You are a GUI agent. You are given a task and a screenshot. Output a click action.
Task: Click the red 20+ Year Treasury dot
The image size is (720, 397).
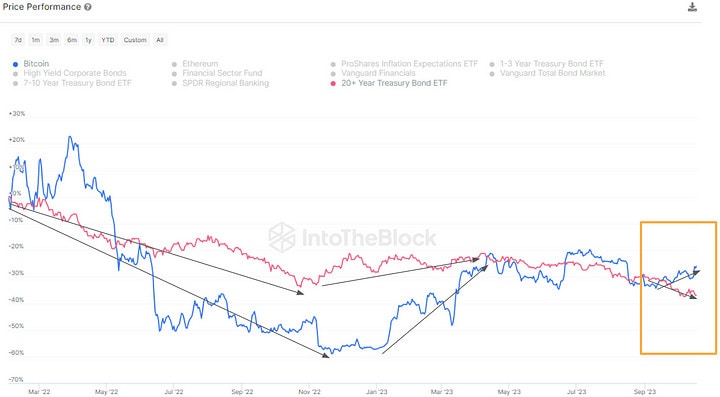[333, 84]
